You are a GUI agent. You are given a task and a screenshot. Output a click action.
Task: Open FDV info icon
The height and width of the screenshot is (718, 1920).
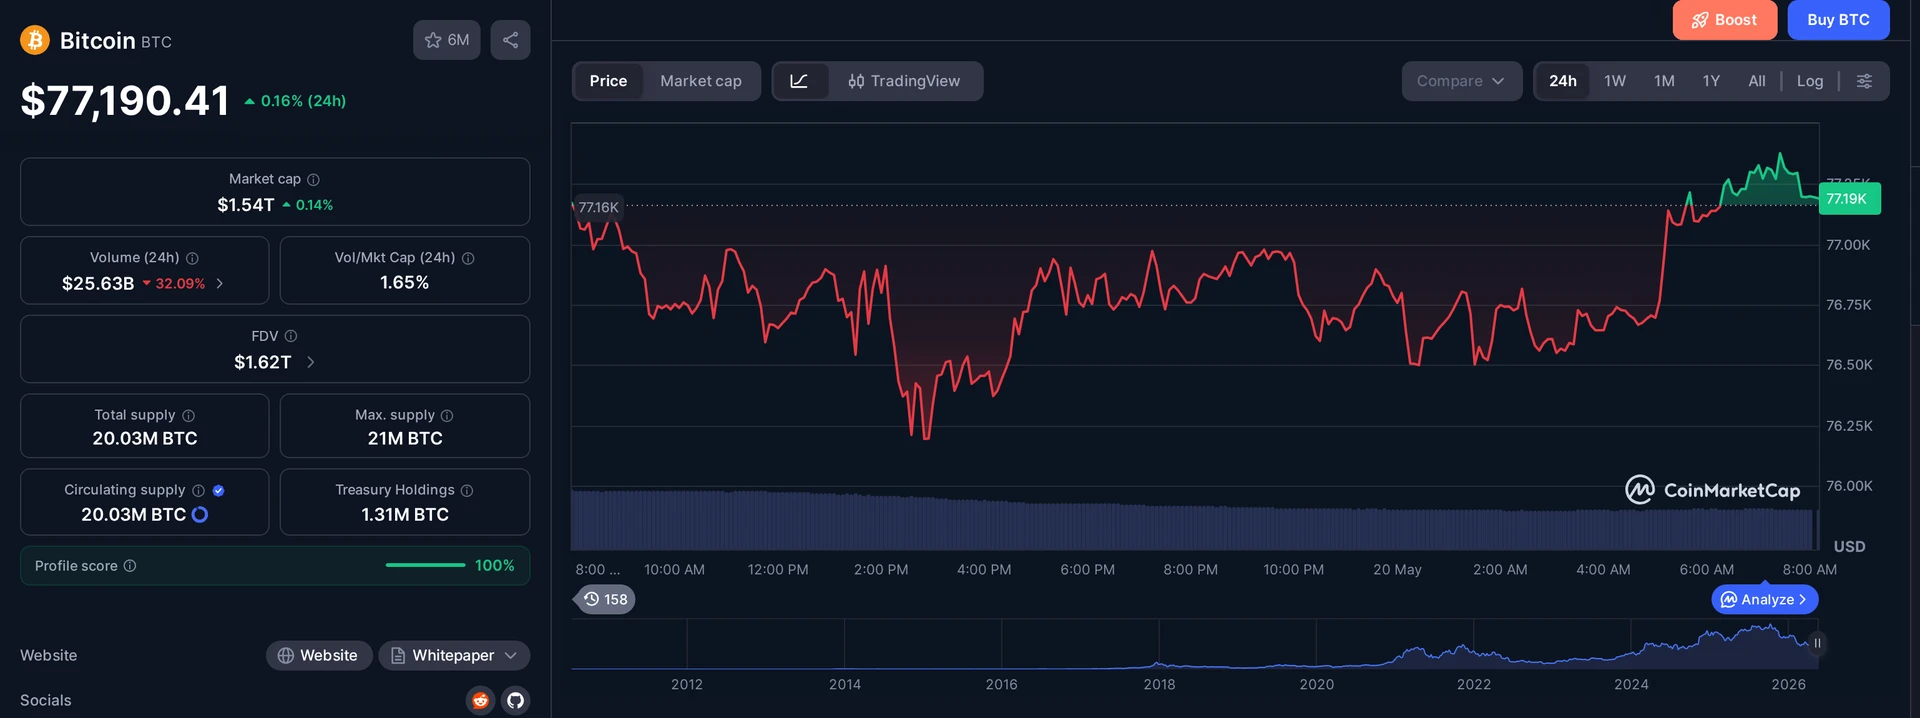click(291, 336)
